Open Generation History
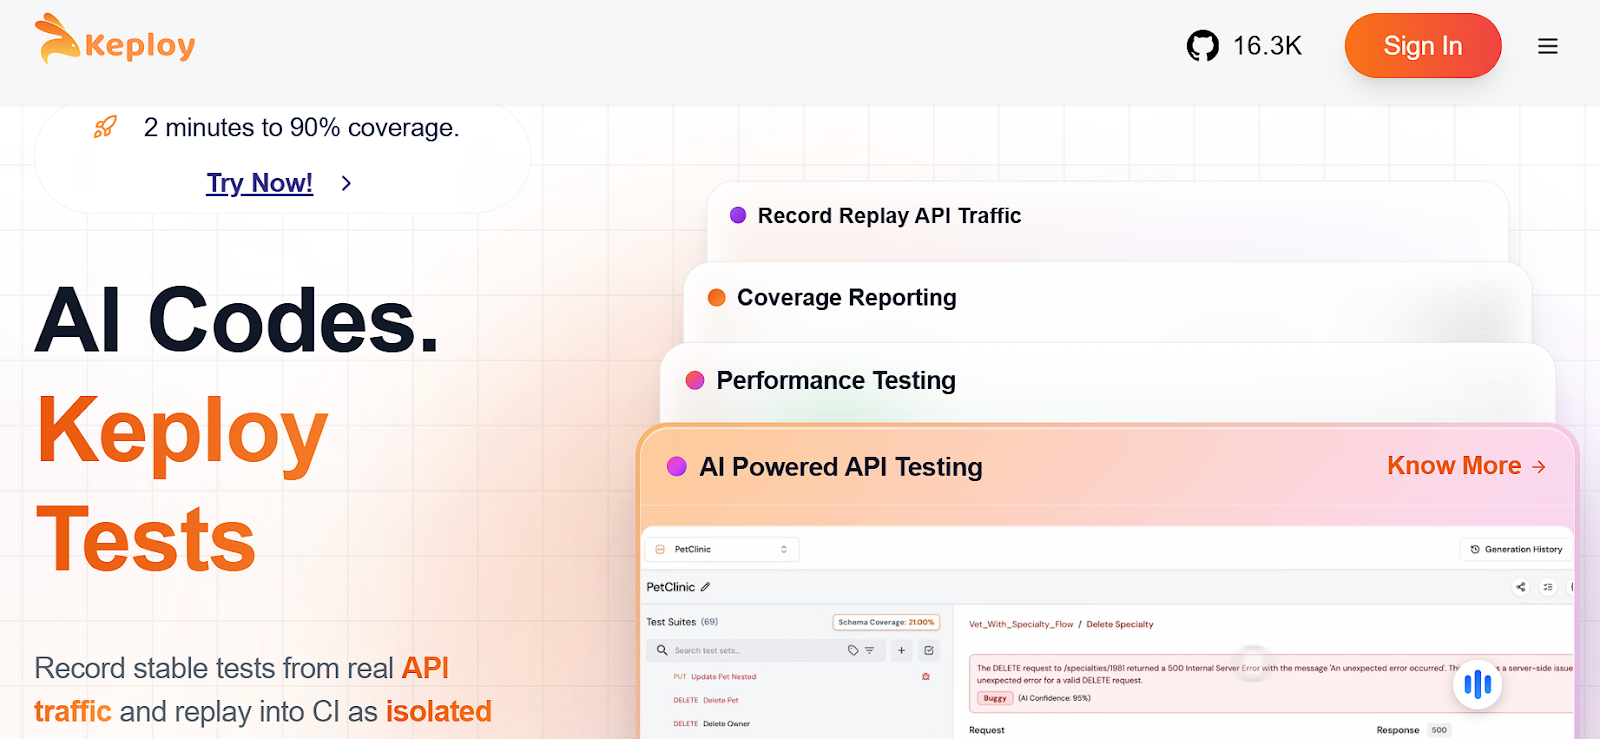Image resolution: width=1600 pixels, height=739 pixels. click(1516, 549)
